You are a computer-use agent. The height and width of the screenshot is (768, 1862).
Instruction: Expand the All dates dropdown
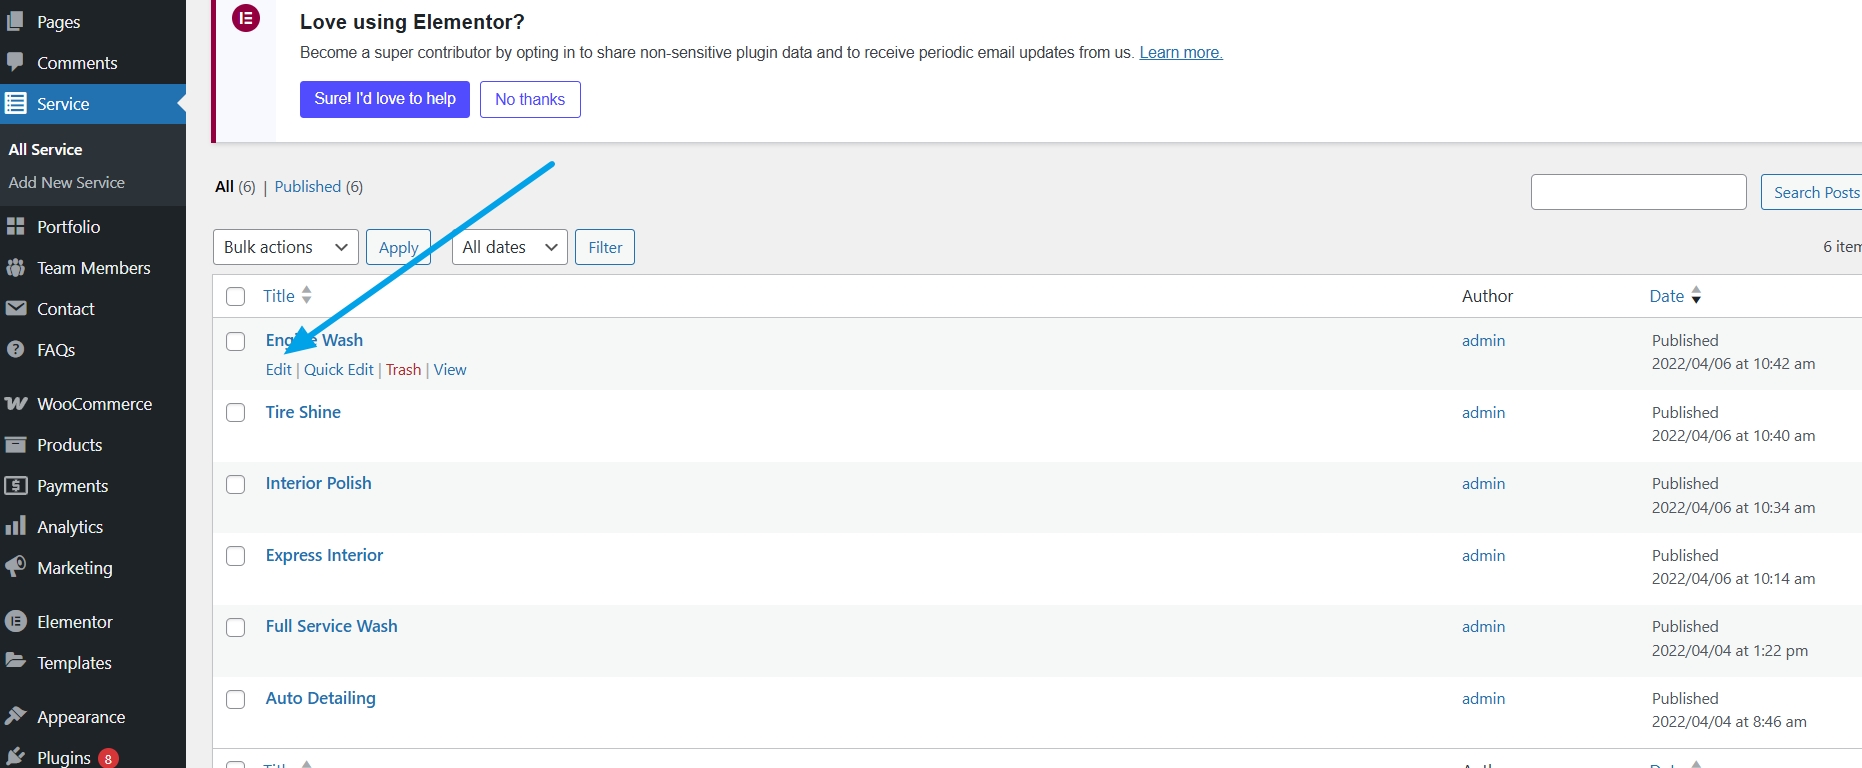point(509,247)
